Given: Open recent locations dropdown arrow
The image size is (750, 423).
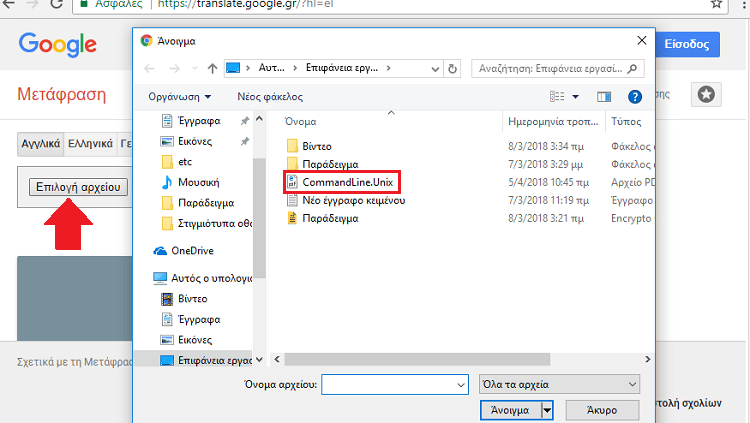Looking at the screenshot, I should (195, 68).
